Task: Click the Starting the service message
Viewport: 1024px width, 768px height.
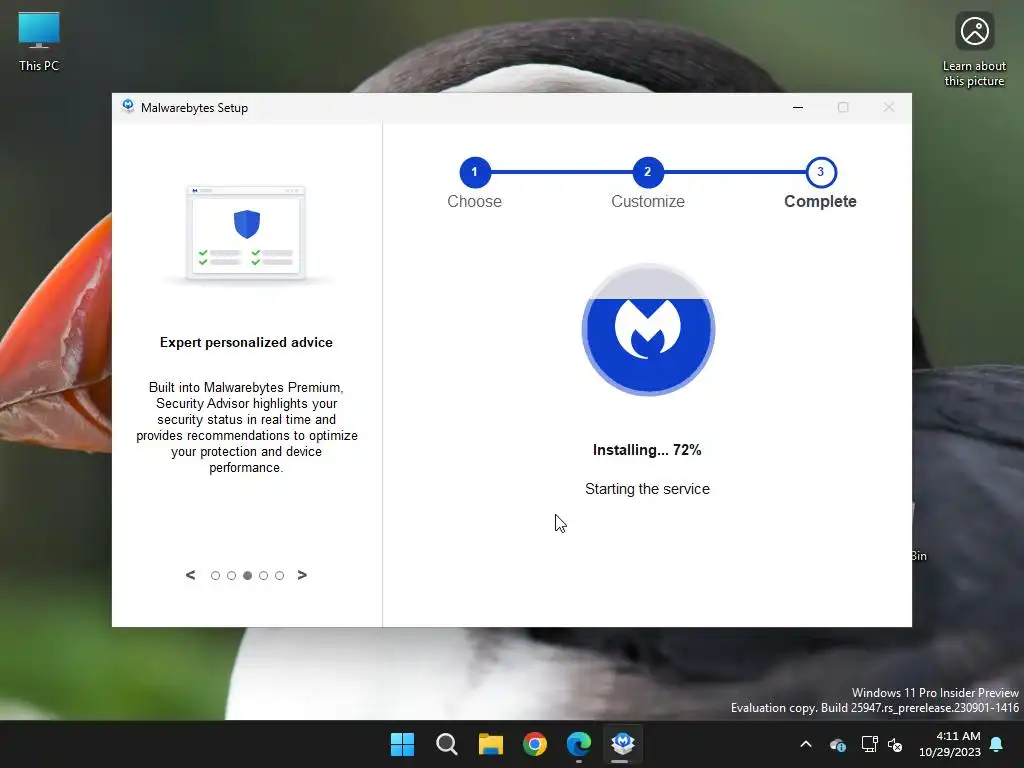Action: [647, 489]
